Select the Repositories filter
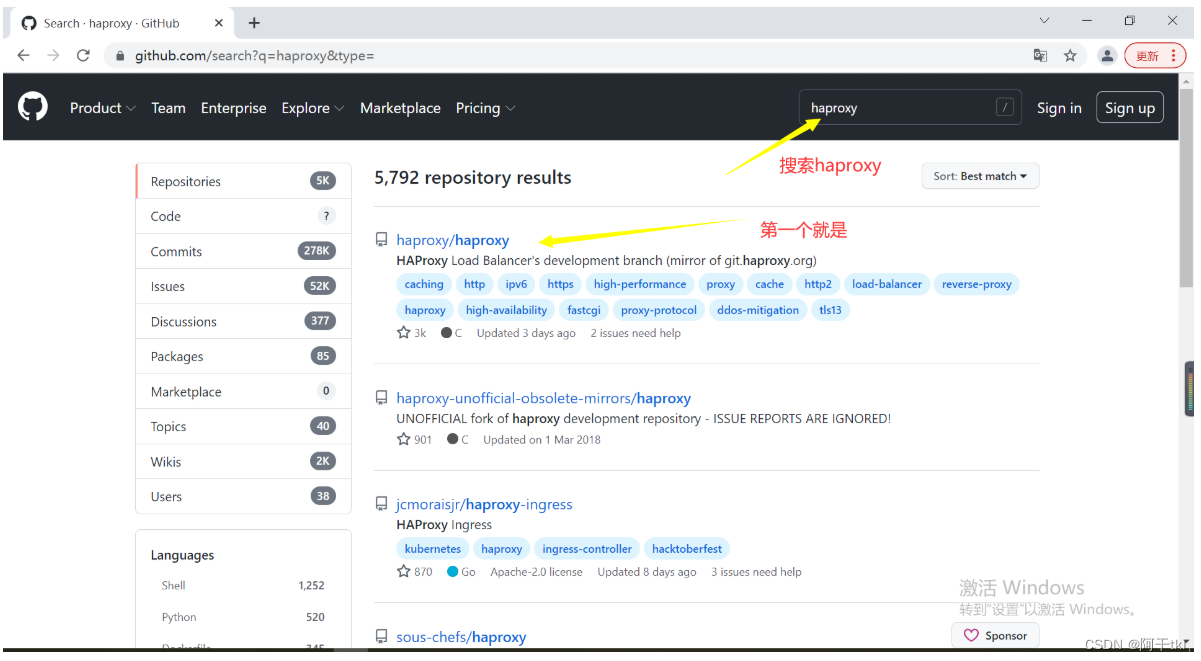The image size is (1201, 661). (x=244, y=181)
